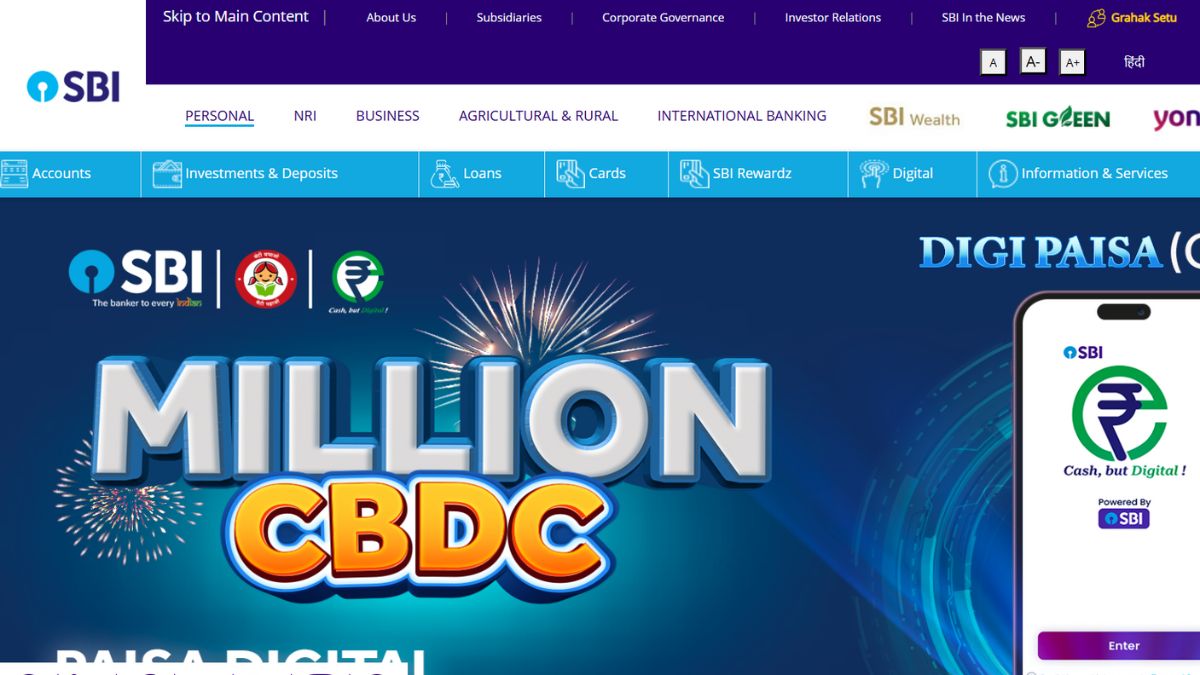Click the Loans money bag icon
Screen dimensions: 1200x675
pyautogui.click(x=445, y=174)
